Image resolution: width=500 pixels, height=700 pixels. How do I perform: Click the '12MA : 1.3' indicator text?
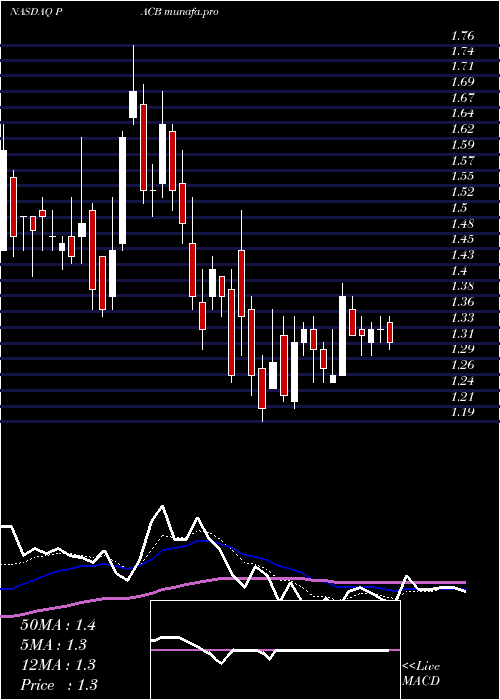pos(58,665)
